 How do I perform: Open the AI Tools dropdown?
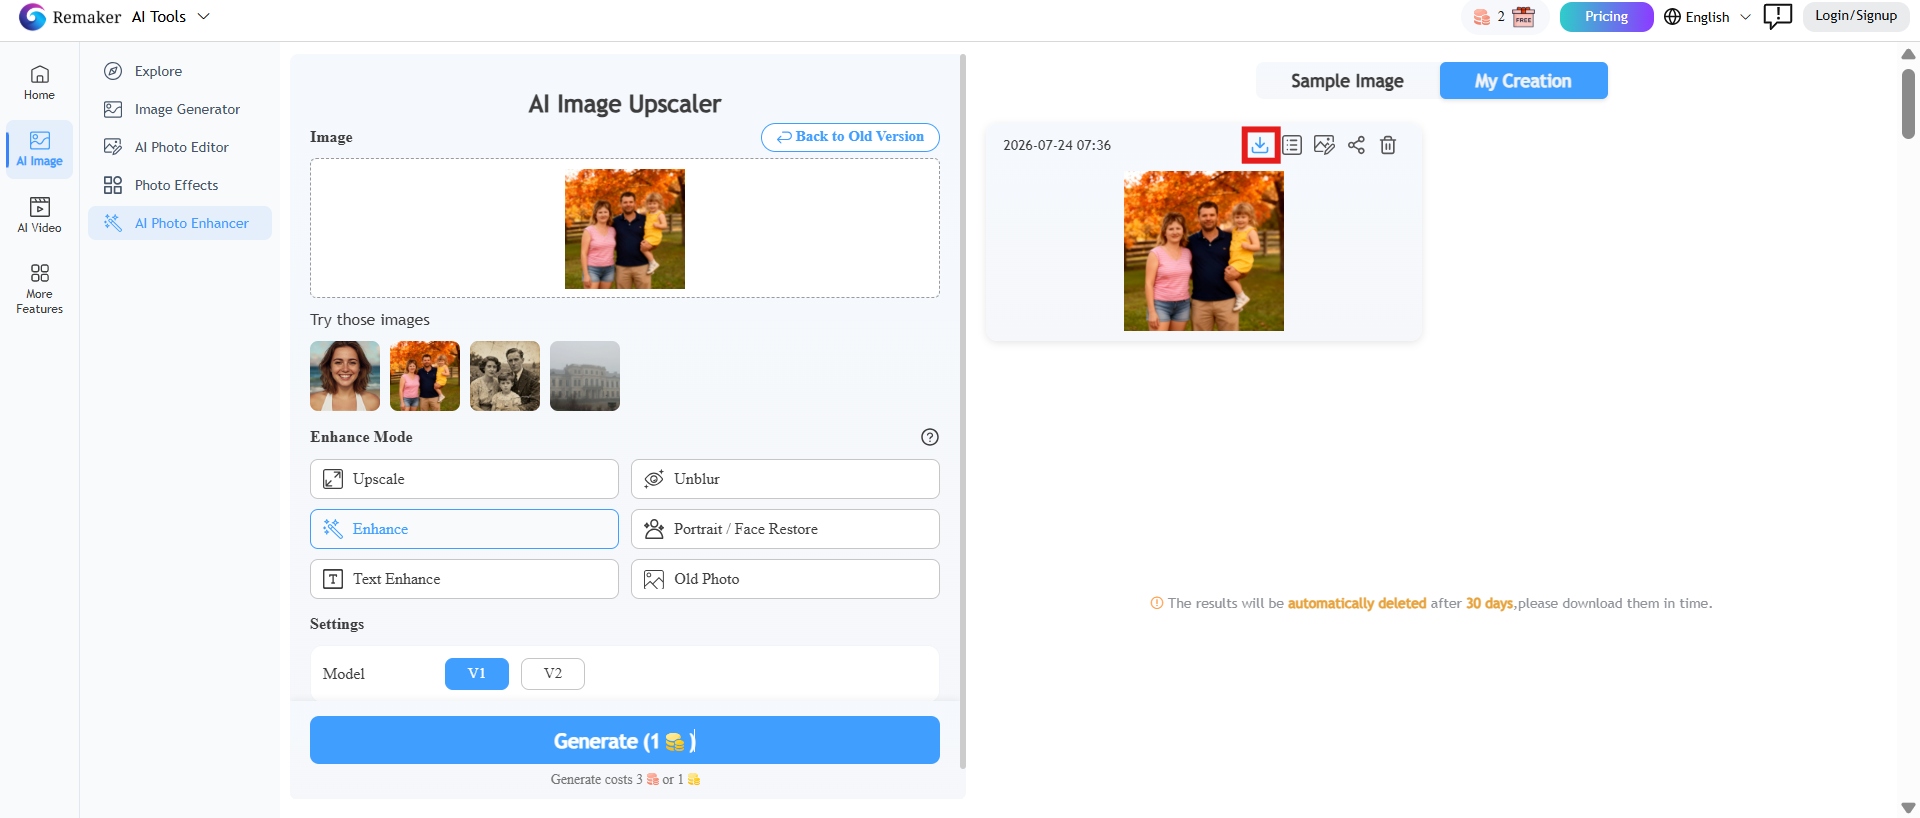[x=171, y=17]
